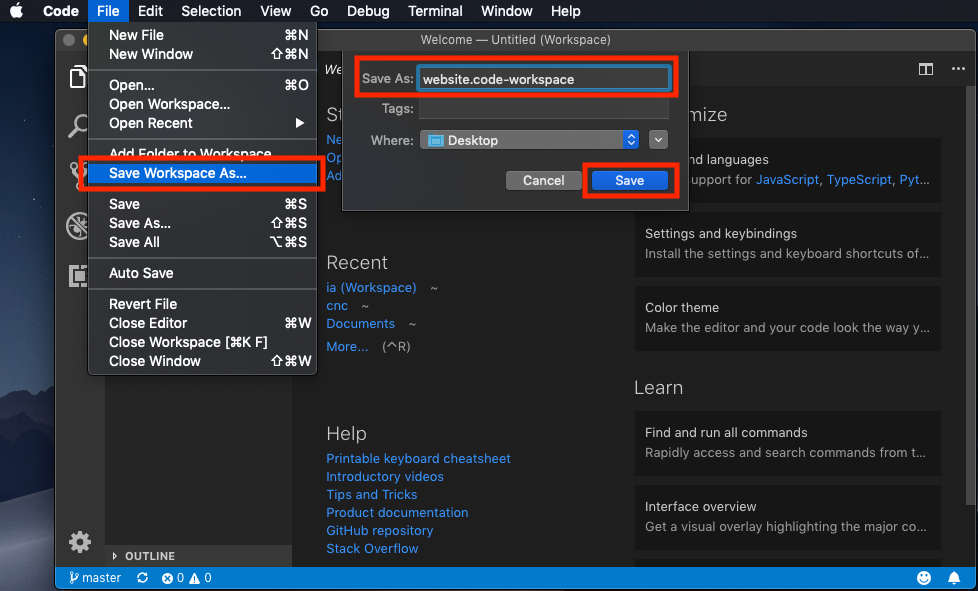Open Printable keyboard cheatsheet link
978x591 pixels.
(x=419, y=459)
